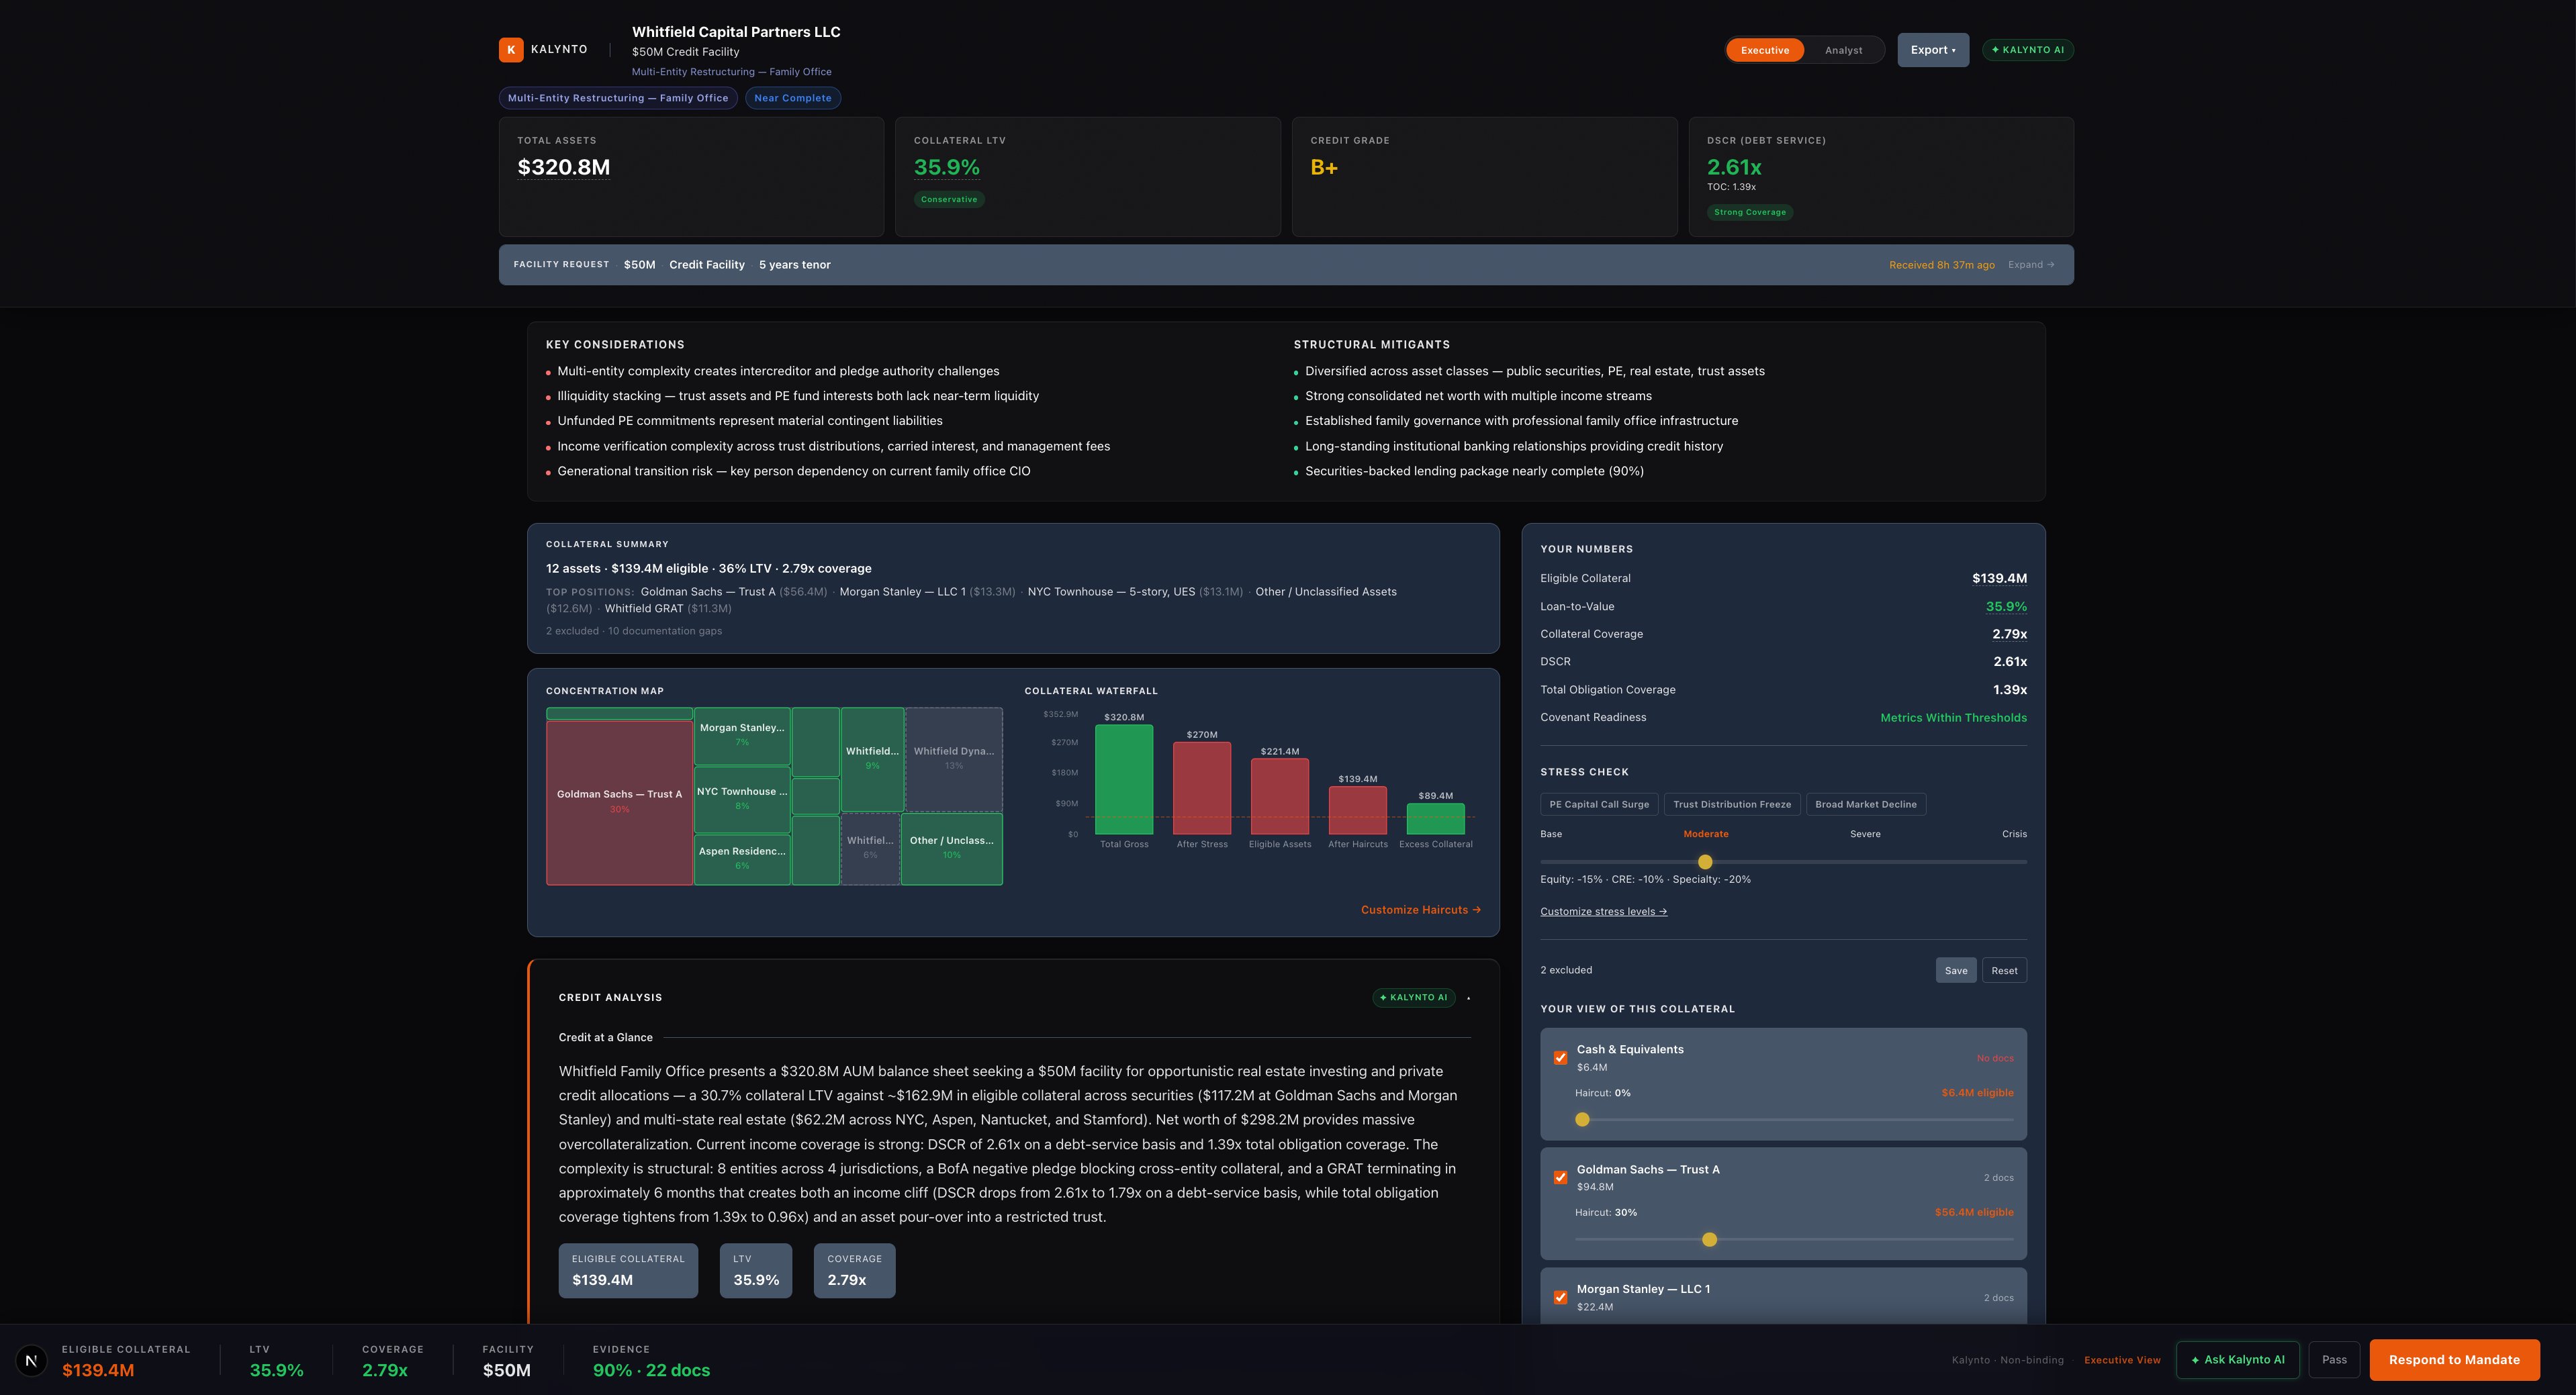Click the Excess Collateral waterfall bar
The width and height of the screenshot is (2576, 1395).
1435,818
